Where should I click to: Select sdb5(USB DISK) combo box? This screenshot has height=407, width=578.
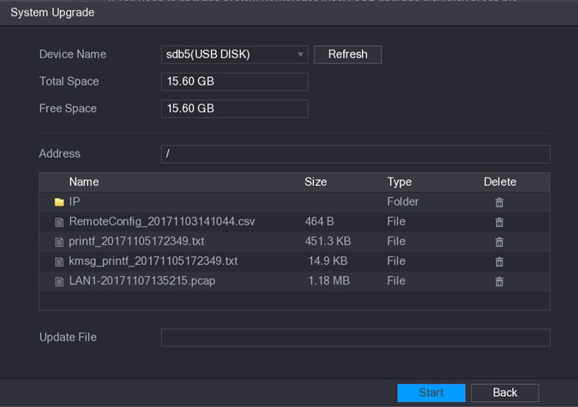point(234,55)
